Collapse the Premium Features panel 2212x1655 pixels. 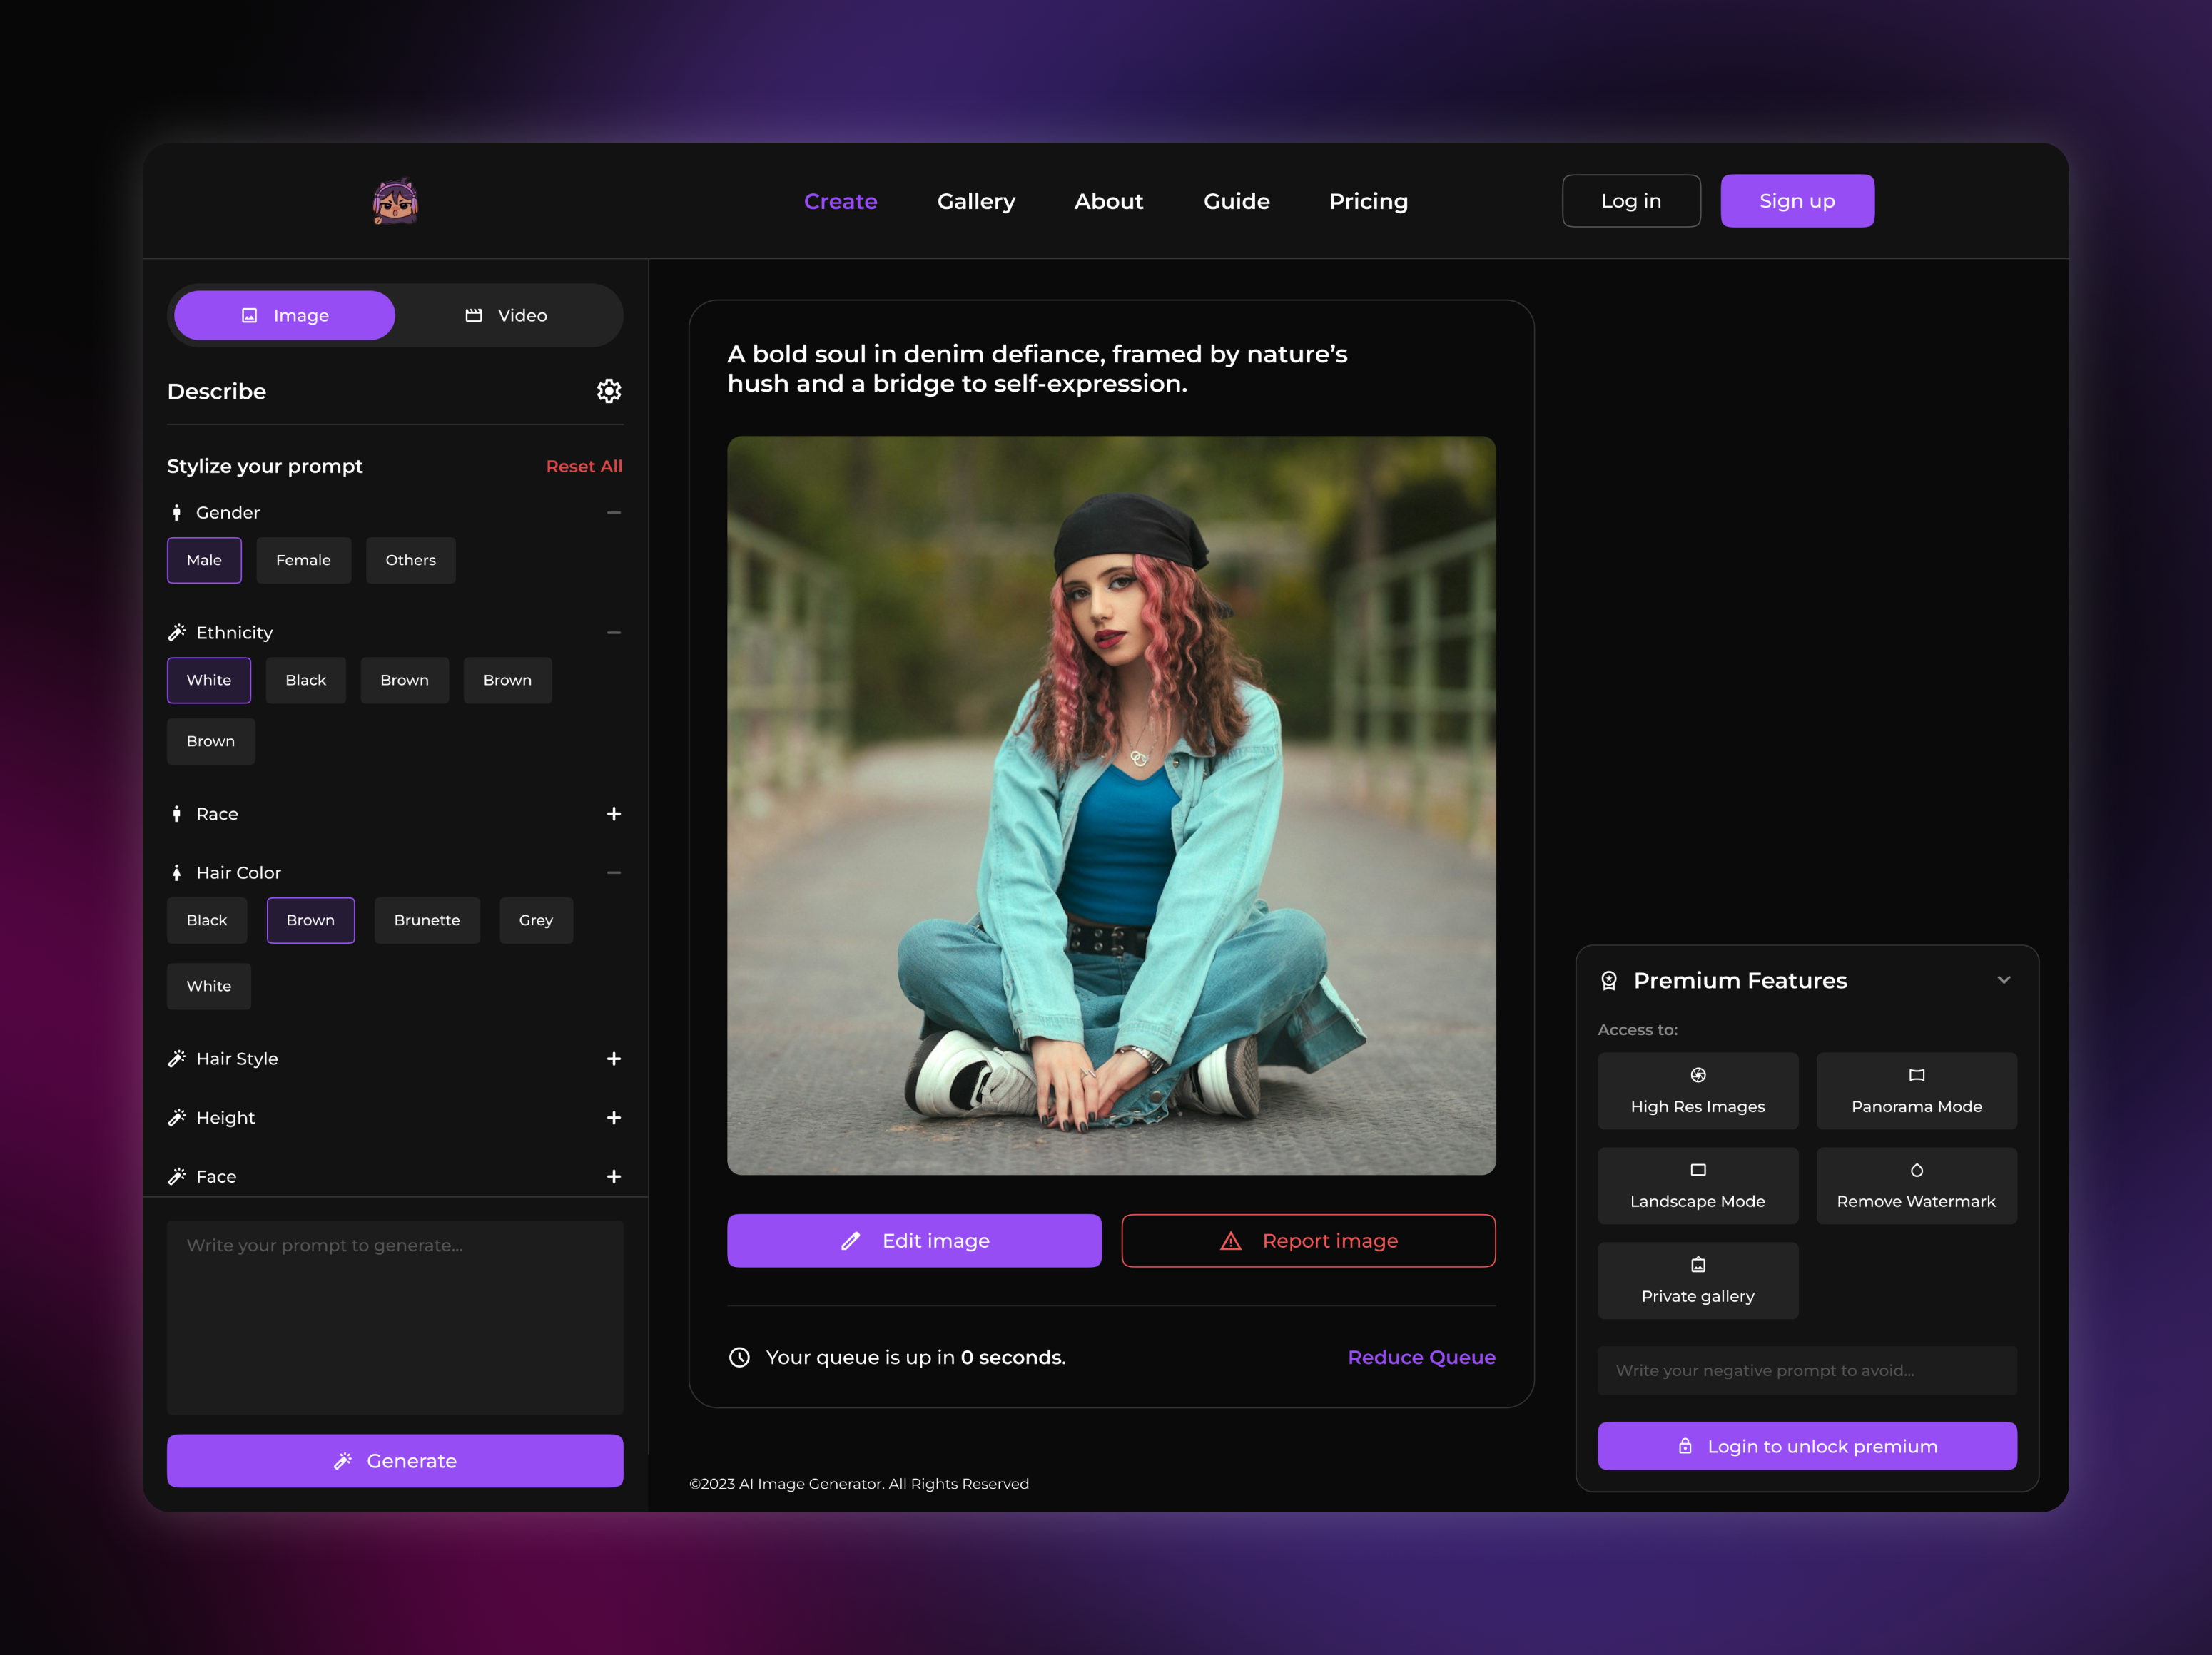2003,980
